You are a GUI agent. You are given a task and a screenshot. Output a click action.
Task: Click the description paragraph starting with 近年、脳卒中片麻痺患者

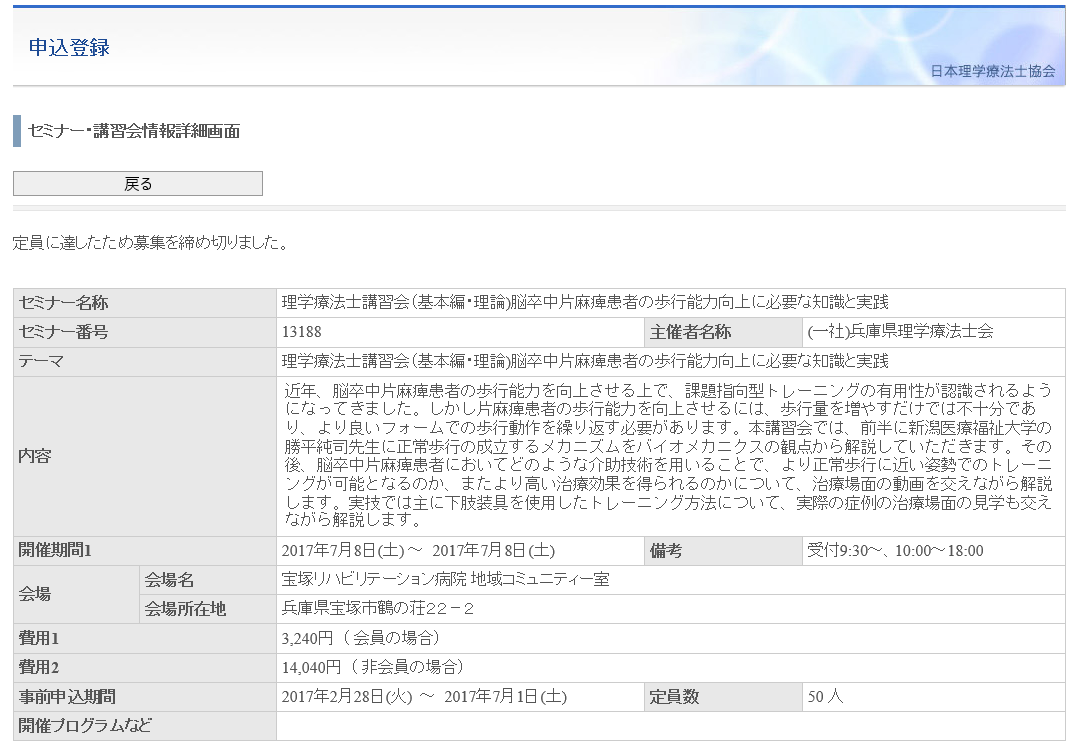669,455
